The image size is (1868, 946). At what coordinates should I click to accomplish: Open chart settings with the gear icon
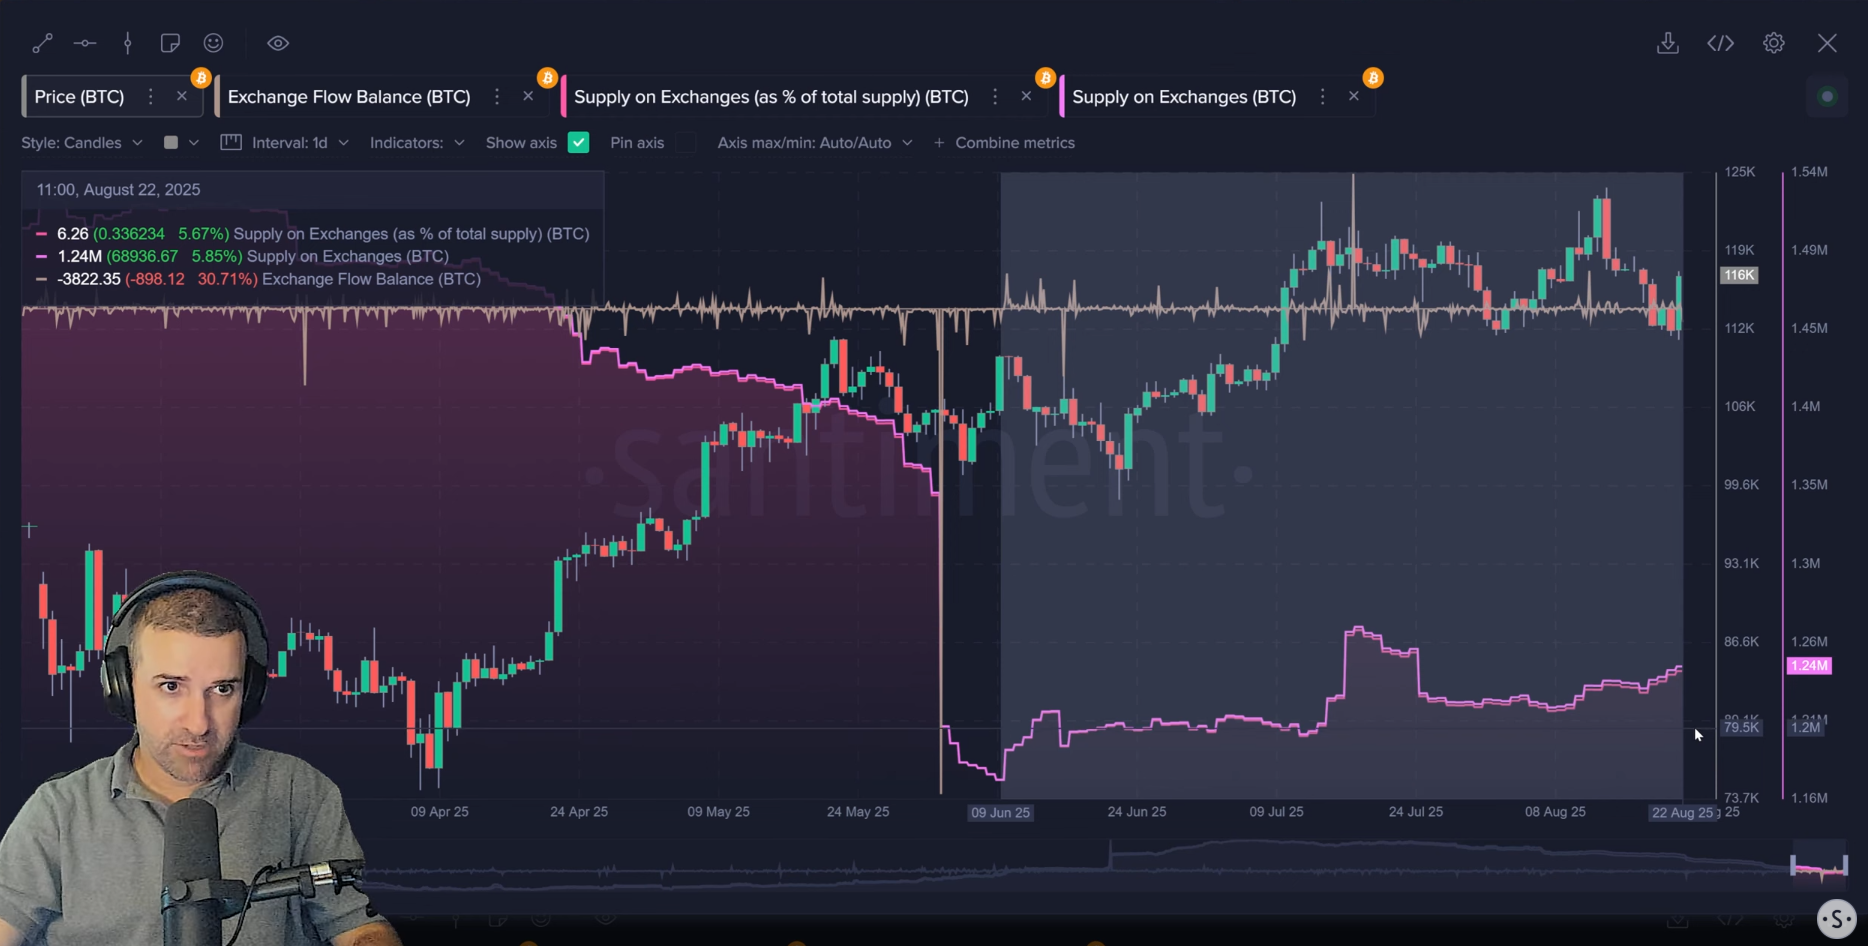pos(1774,43)
